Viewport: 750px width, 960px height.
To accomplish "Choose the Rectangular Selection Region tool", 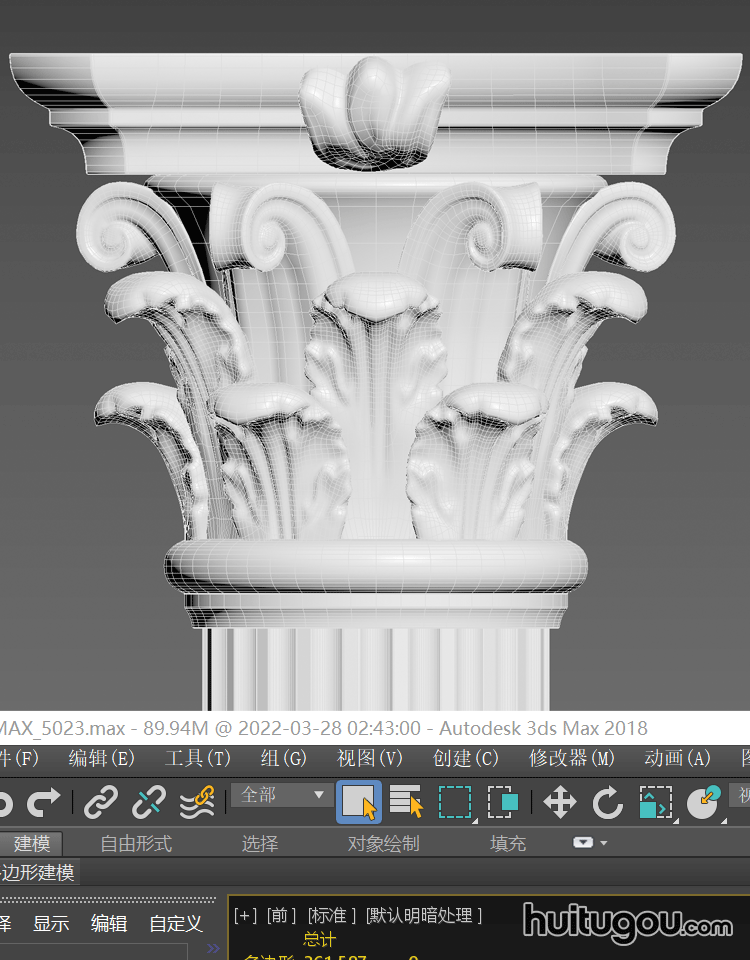I will click(455, 802).
